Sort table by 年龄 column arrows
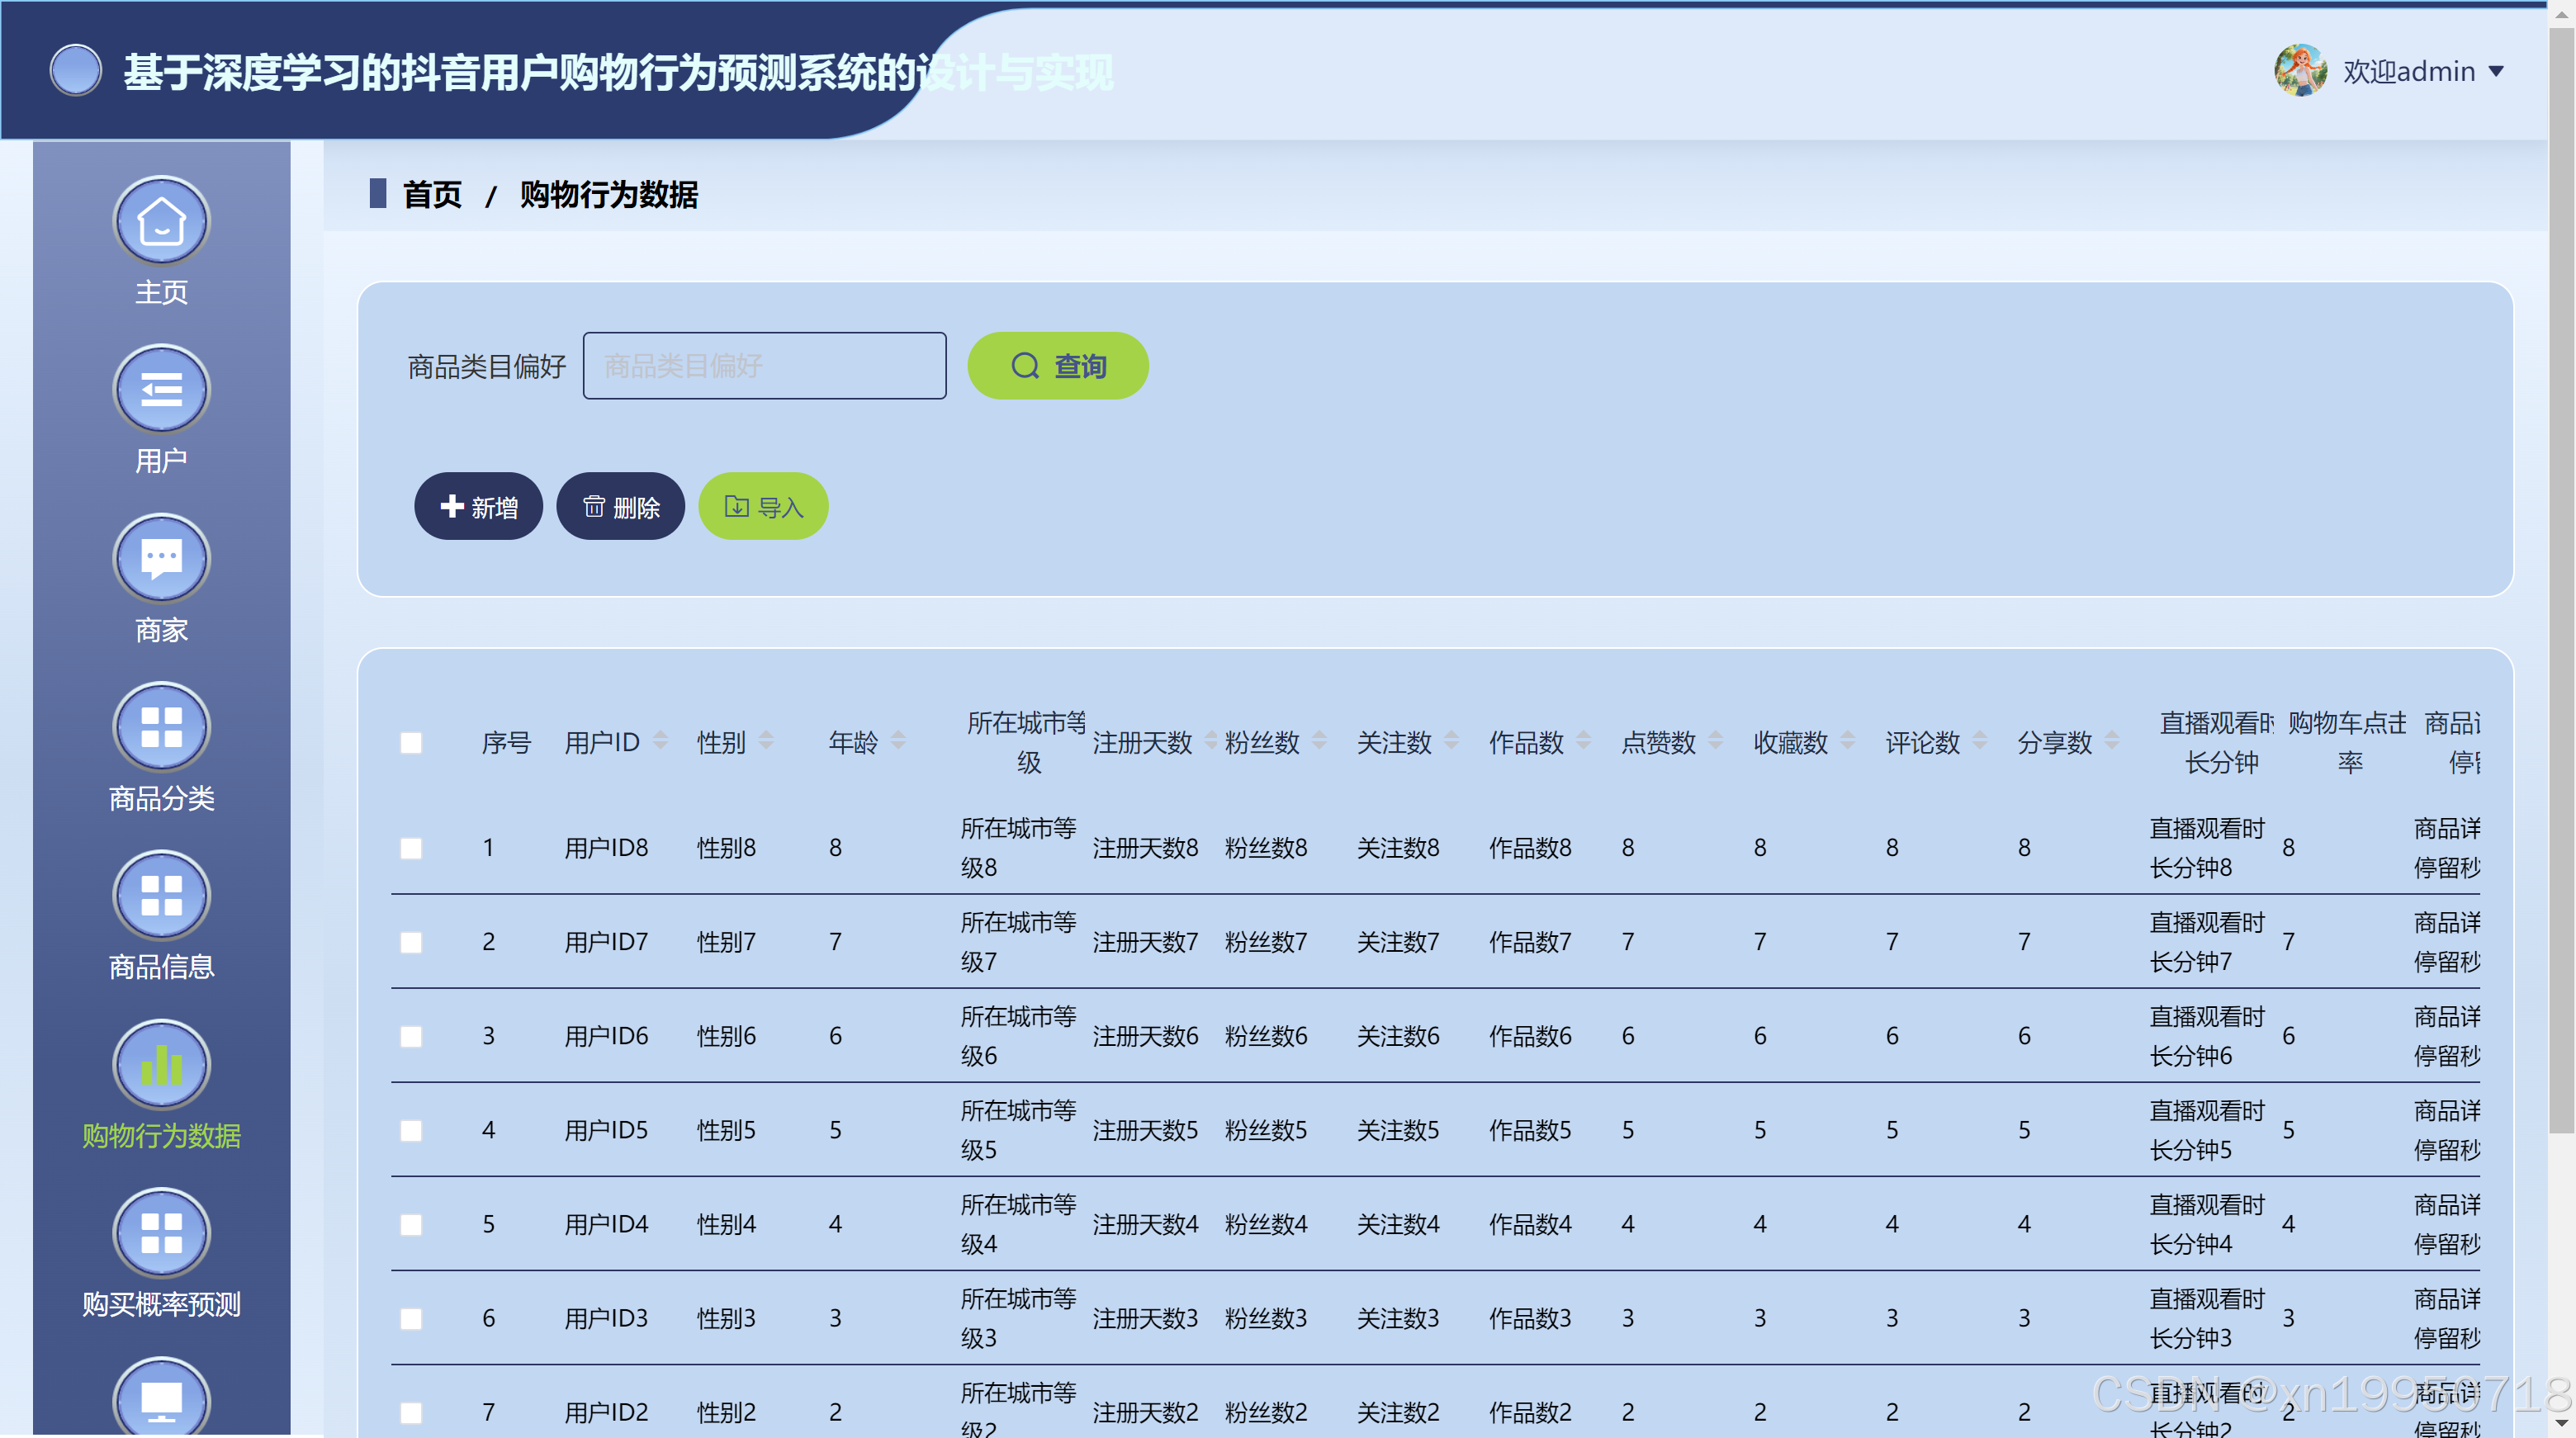Viewport: 2576px width, 1438px height. pyautogui.click(x=898, y=740)
